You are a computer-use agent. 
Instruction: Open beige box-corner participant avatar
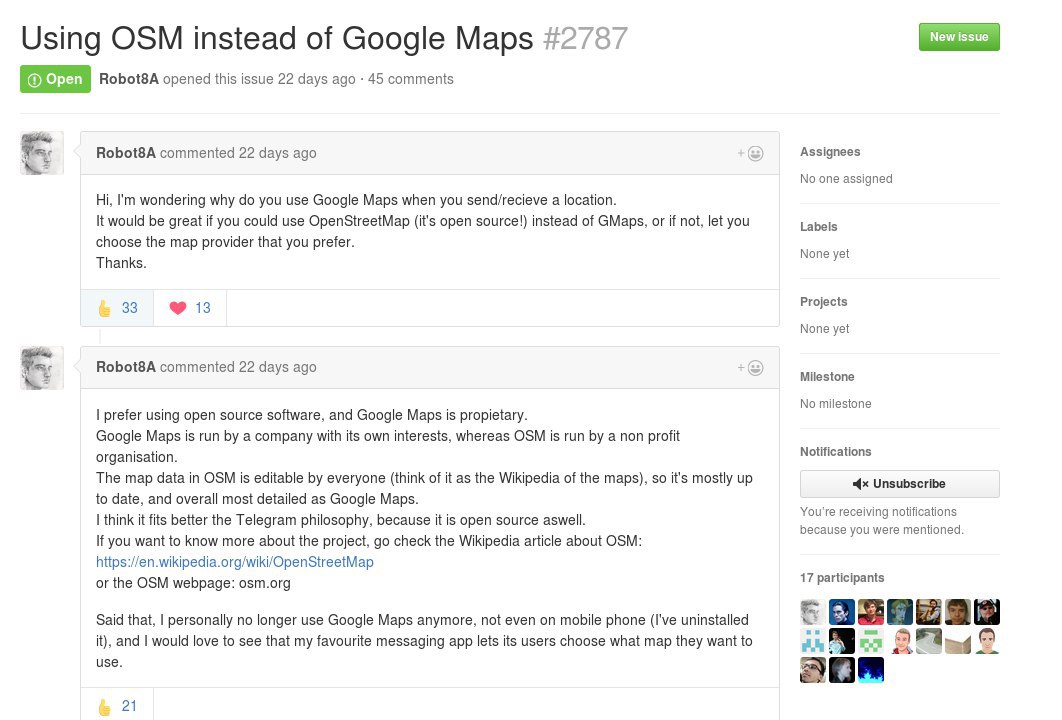coord(958,641)
